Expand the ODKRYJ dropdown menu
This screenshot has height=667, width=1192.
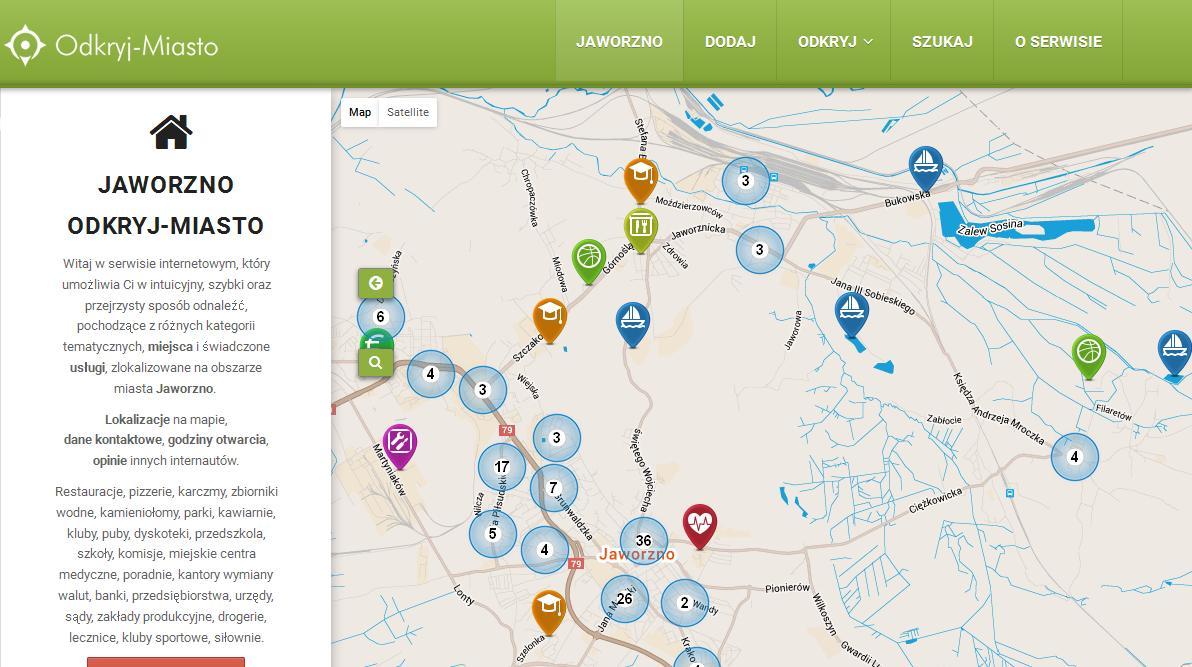pyautogui.click(x=834, y=42)
